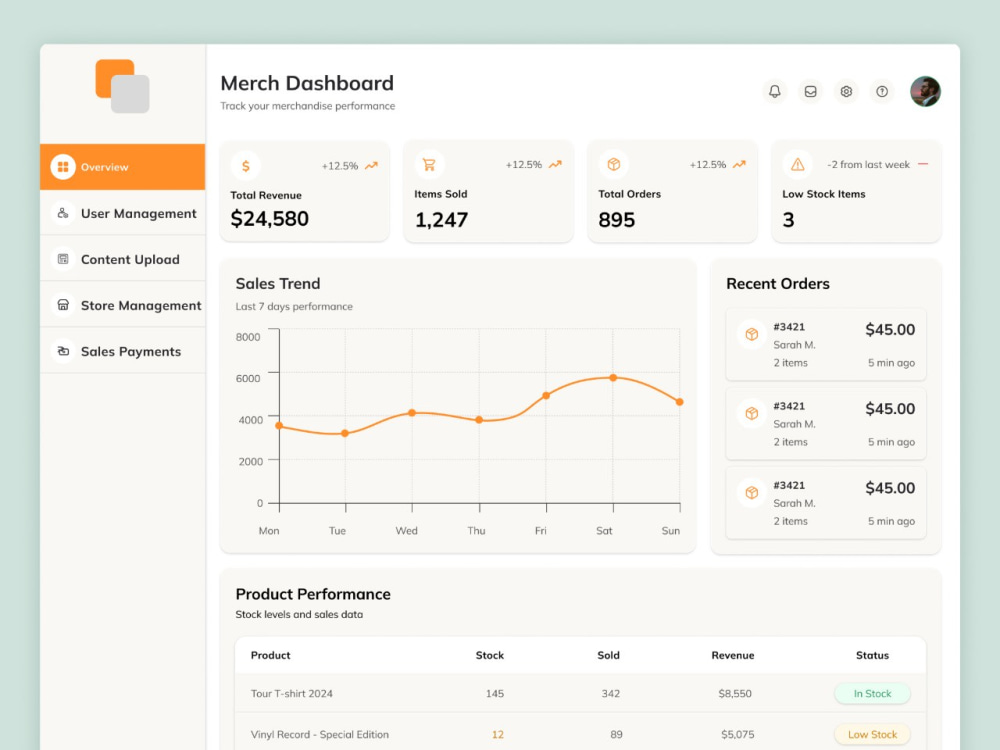1000x750 pixels.
Task: Sort by Stock column header
Action: [489, 655]
